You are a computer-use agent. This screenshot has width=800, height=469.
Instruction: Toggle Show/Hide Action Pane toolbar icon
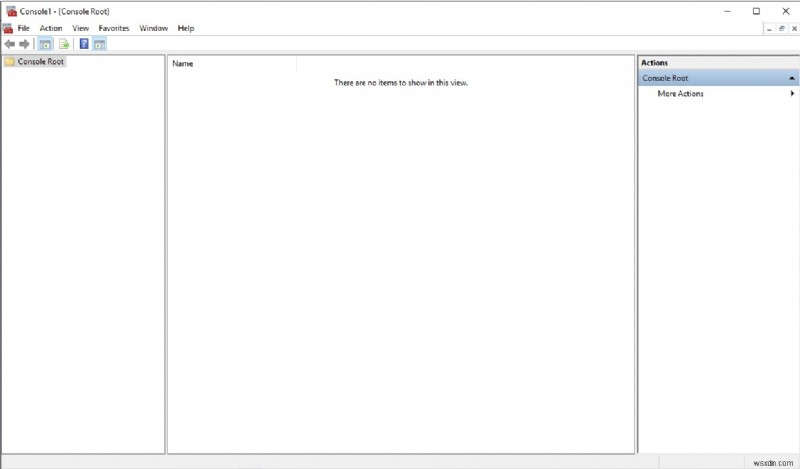[x=99, y=44]
